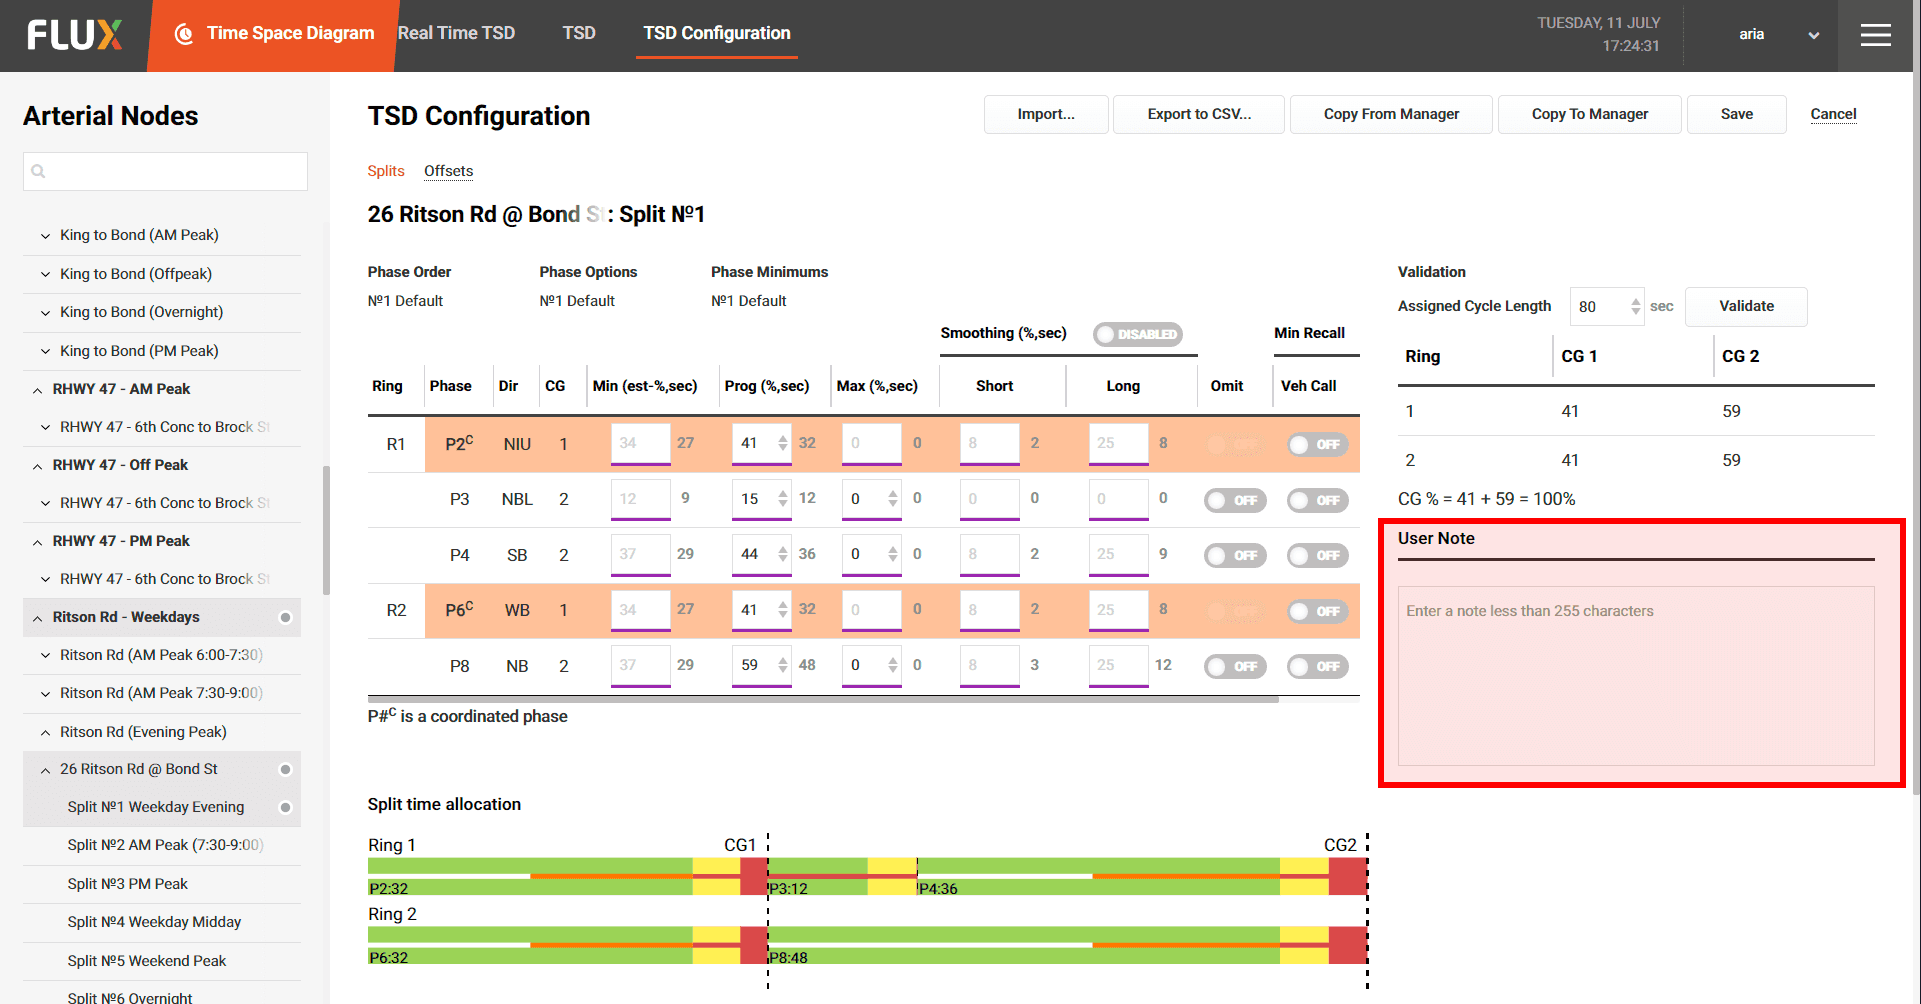Collapse RHWY 47 - PM Peak group
Viewport: 1921px width, 1004px height.
pyautogui.click(x=37, y=542)
